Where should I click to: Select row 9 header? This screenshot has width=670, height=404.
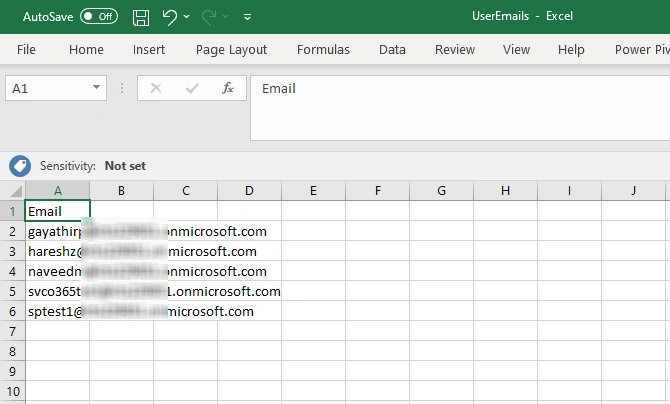(12, 371)
